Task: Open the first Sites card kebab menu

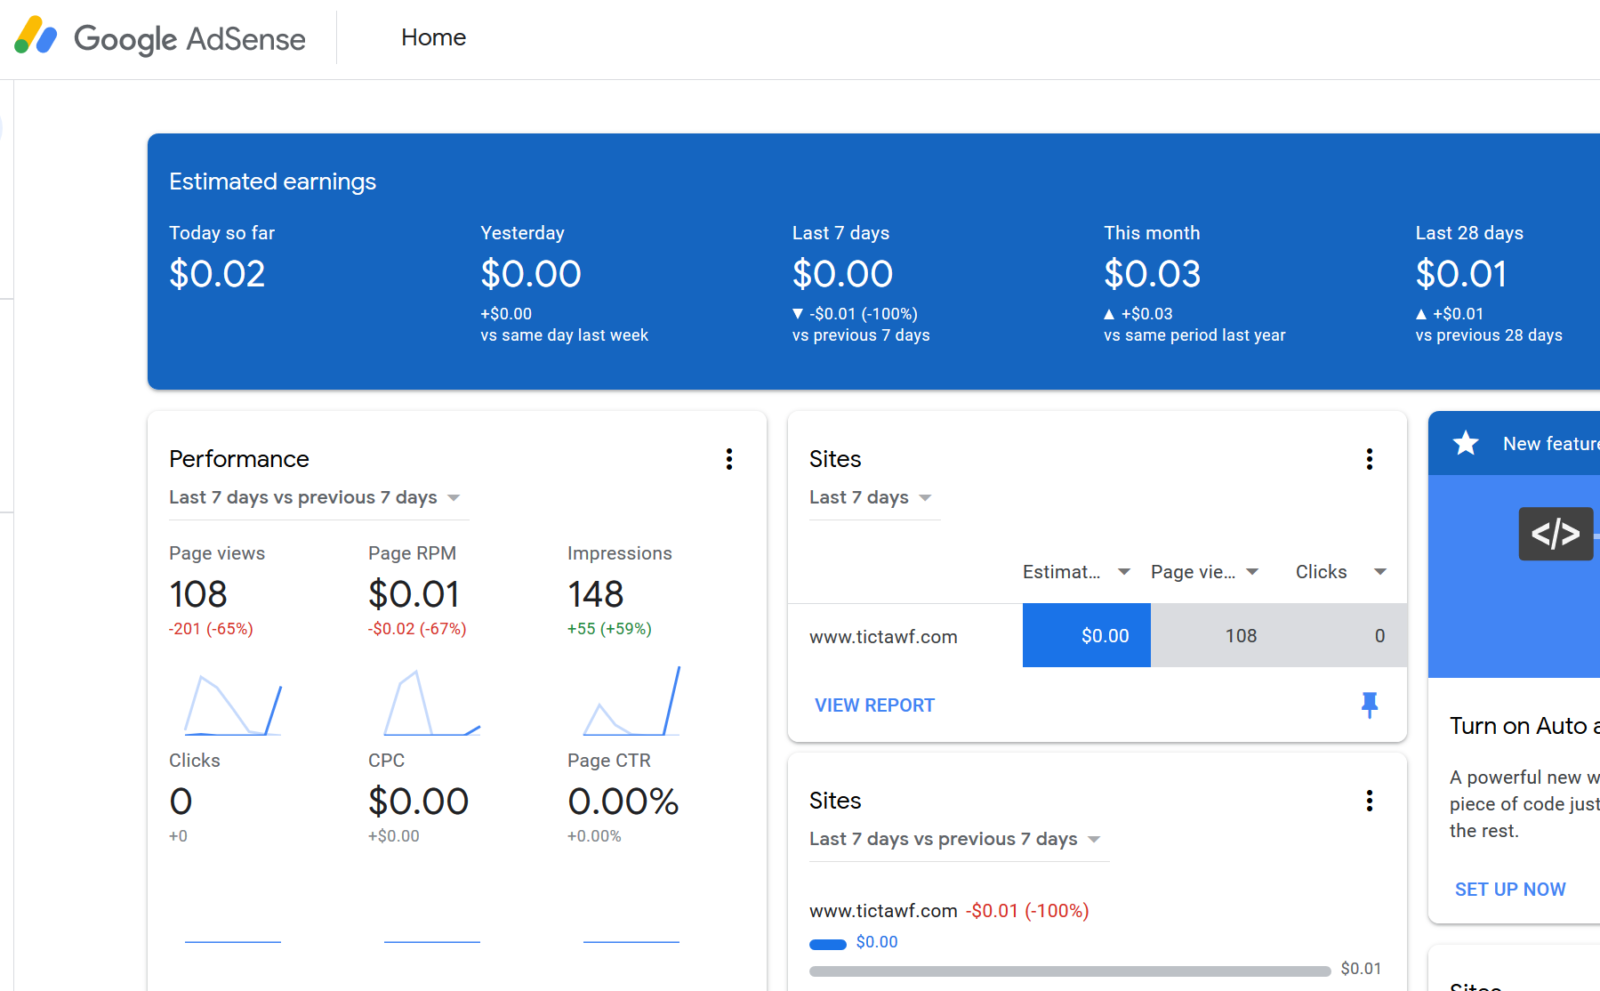Action: [1369, 459]
